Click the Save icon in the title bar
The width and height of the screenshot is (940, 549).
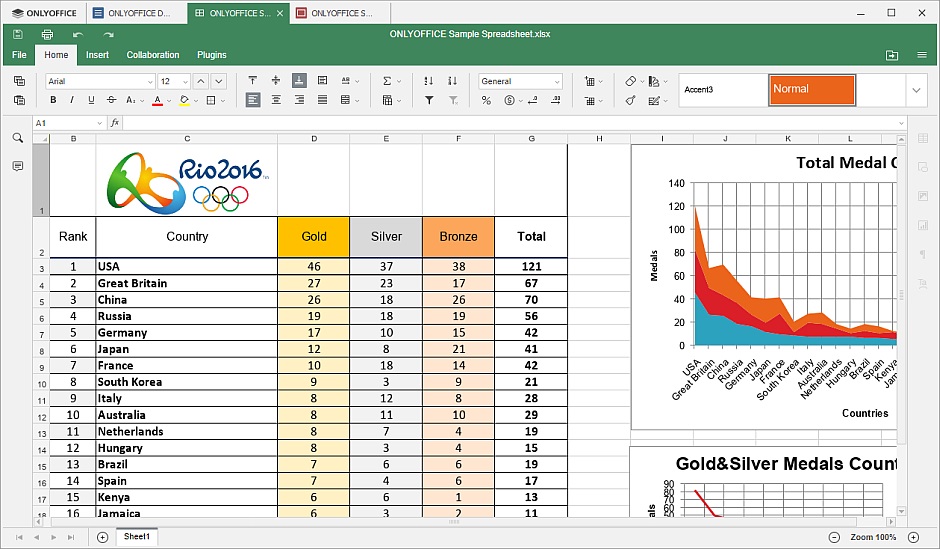18,34
